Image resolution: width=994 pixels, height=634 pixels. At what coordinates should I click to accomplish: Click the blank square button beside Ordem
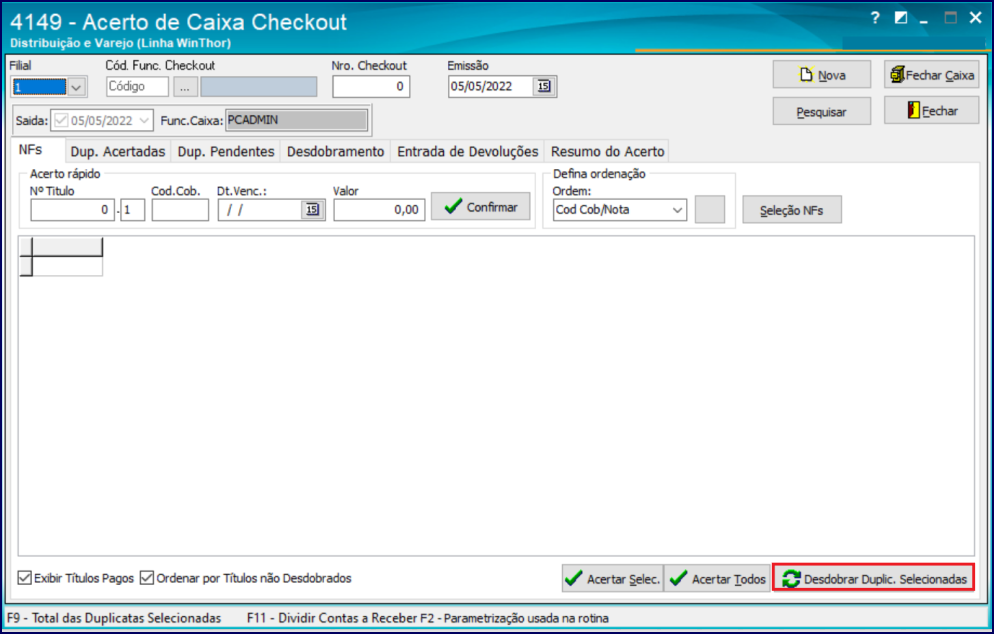710,210
